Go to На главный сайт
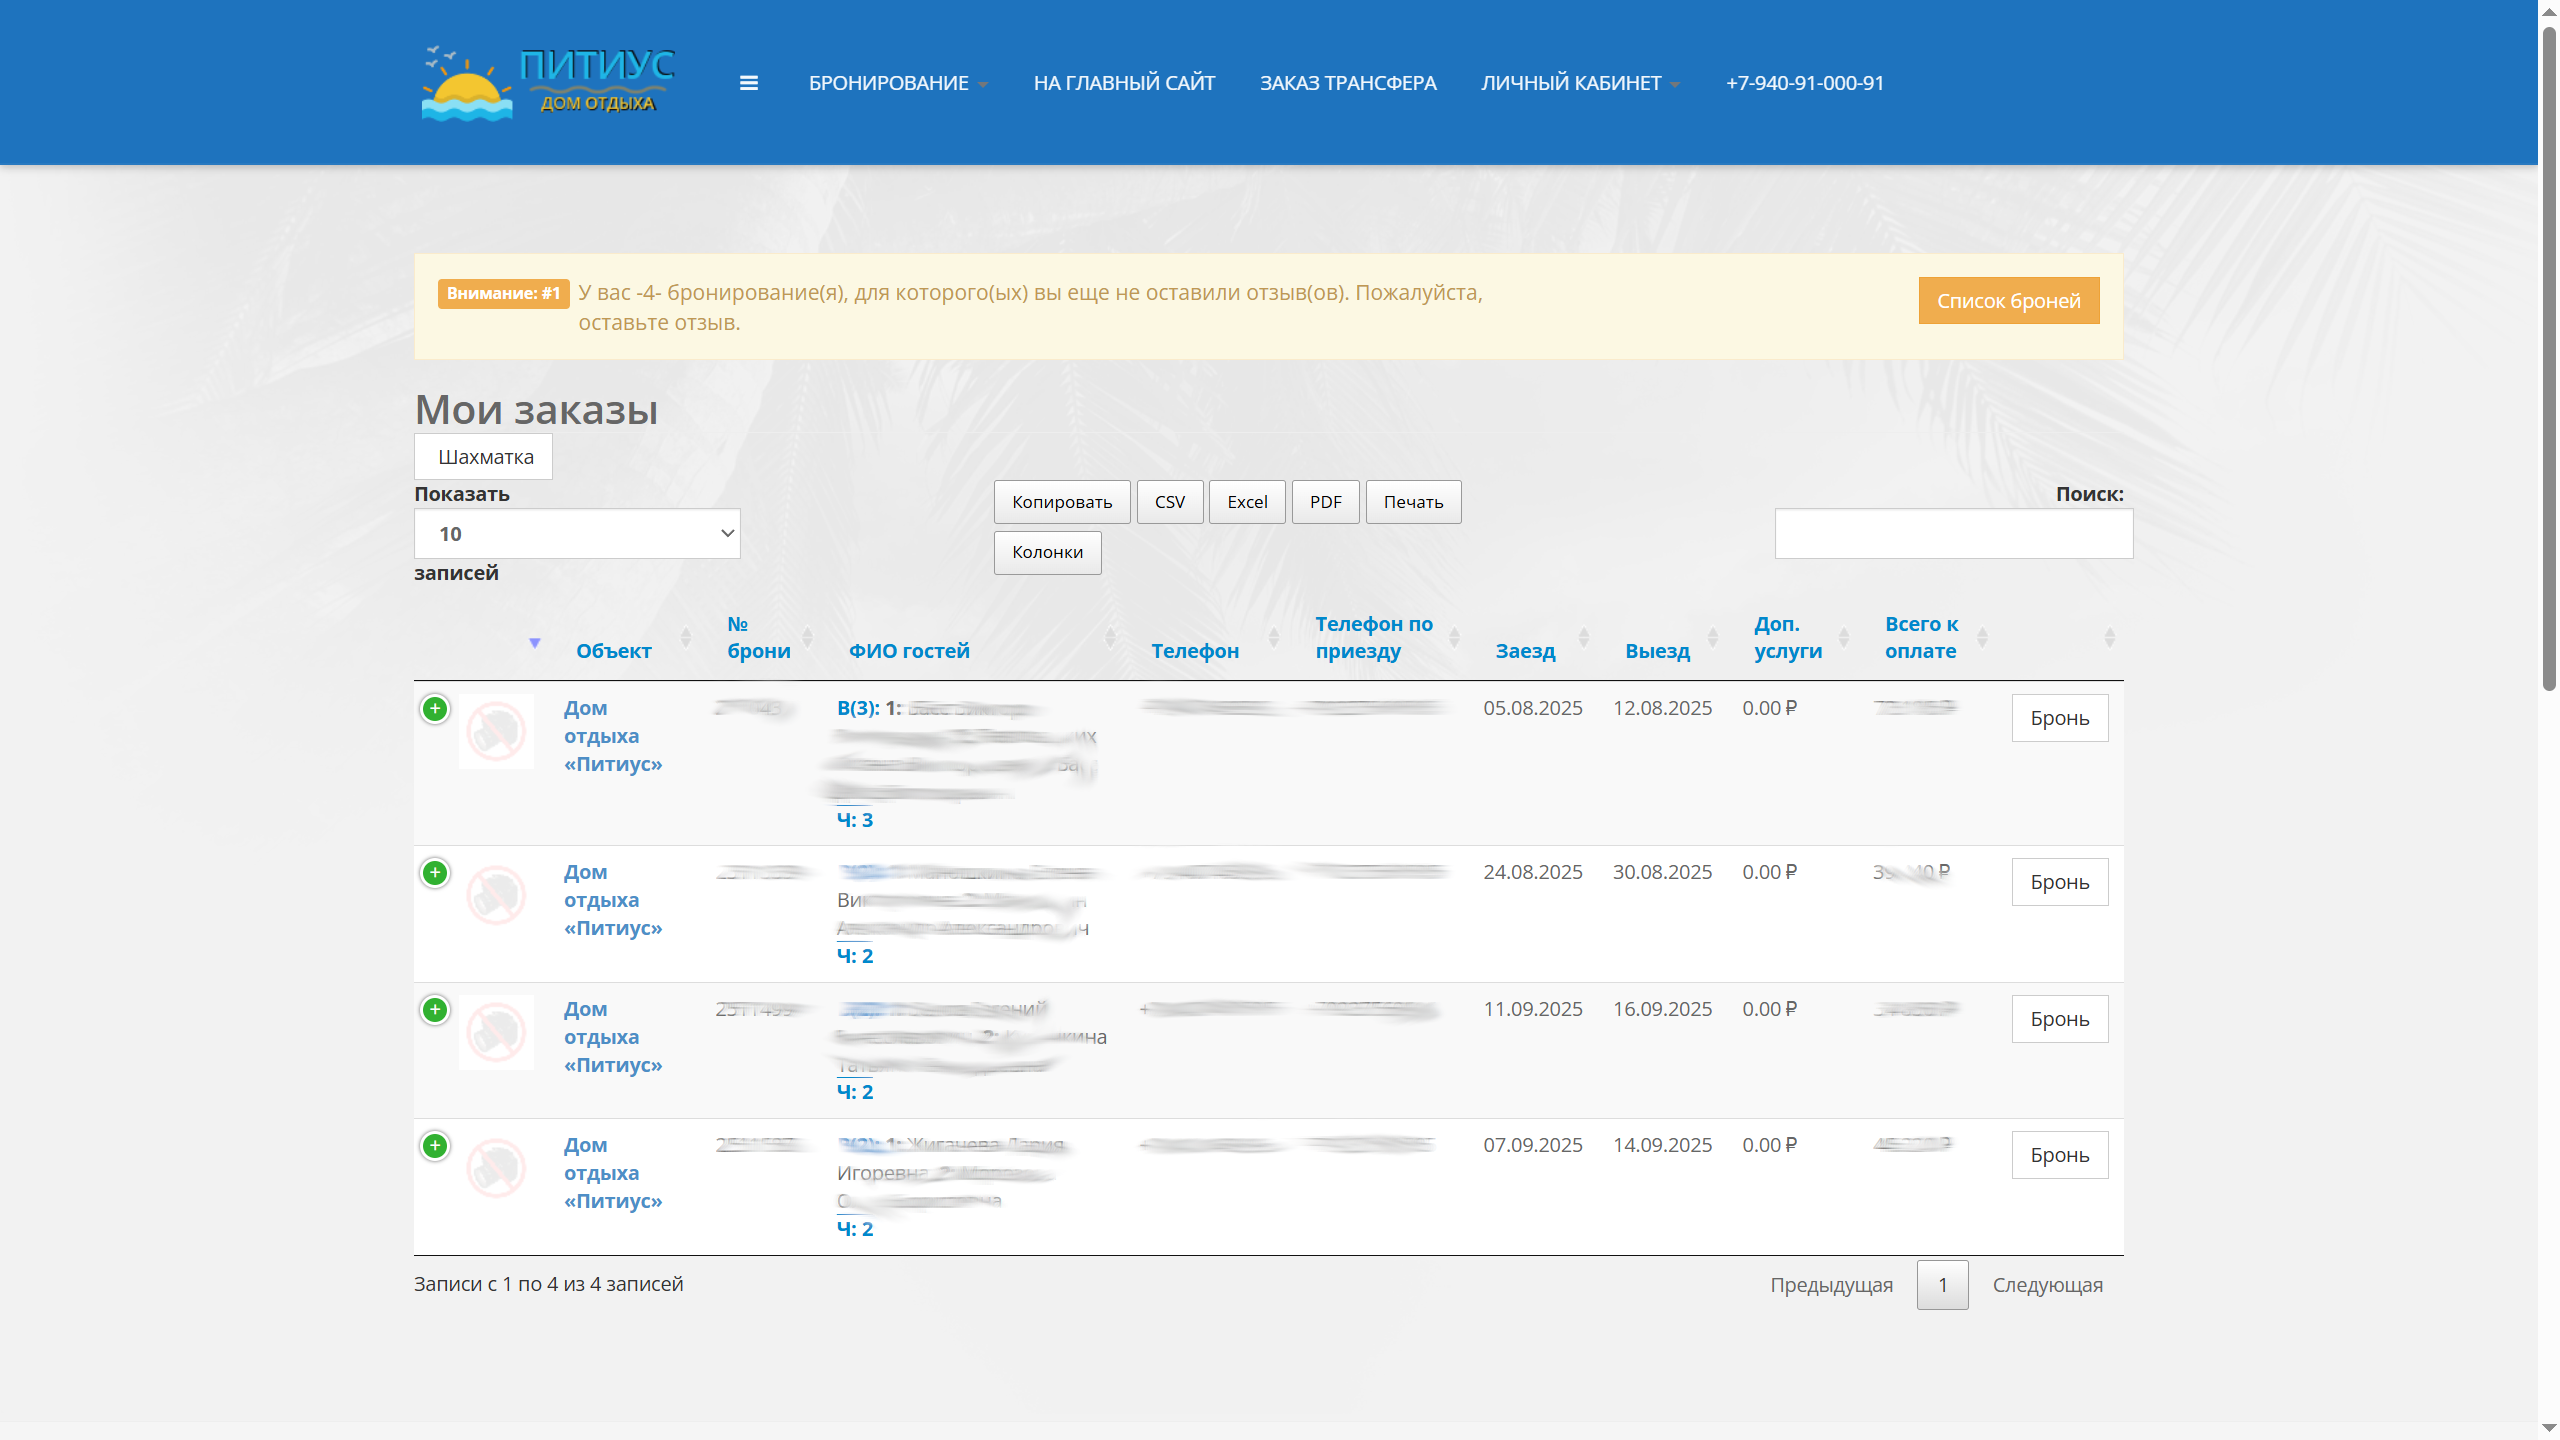This screenshot has height=1440, width=2560. 1124,83
